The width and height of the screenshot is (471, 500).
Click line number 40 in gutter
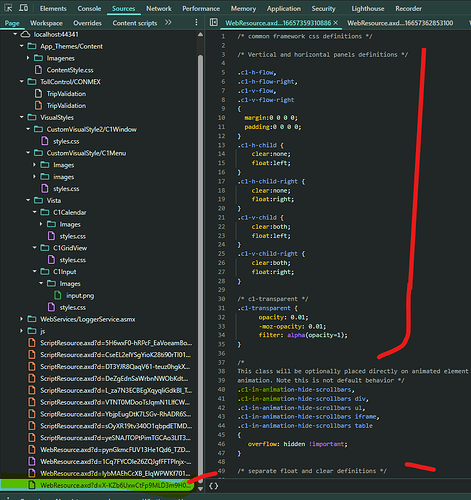(222, 389)
